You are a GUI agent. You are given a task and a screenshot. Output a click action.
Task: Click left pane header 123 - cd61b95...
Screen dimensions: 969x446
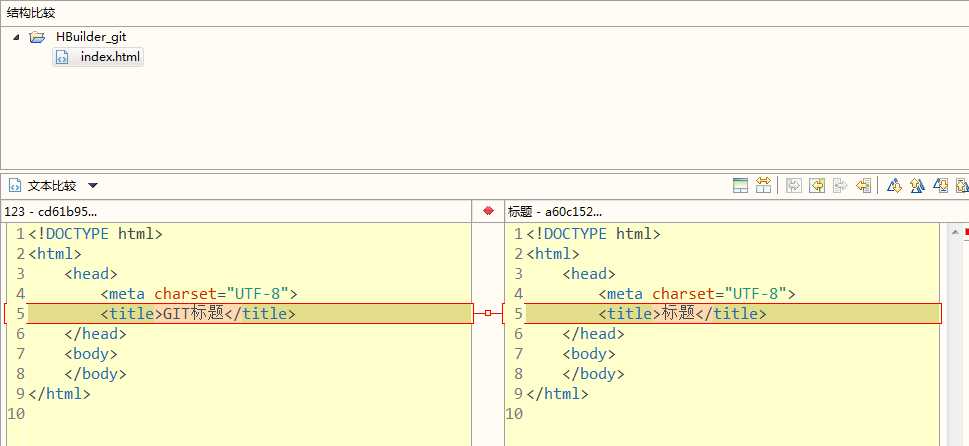(51, 212)
